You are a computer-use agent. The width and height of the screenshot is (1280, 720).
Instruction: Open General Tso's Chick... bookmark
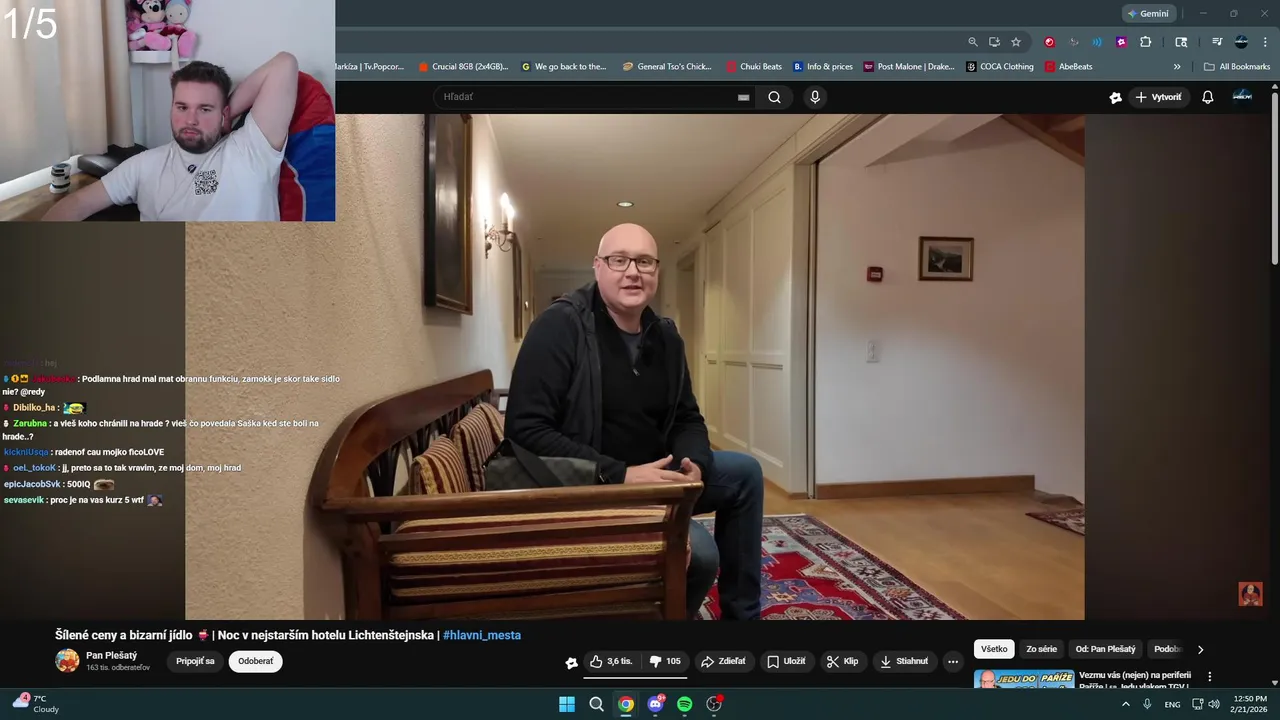click(667, 67)
